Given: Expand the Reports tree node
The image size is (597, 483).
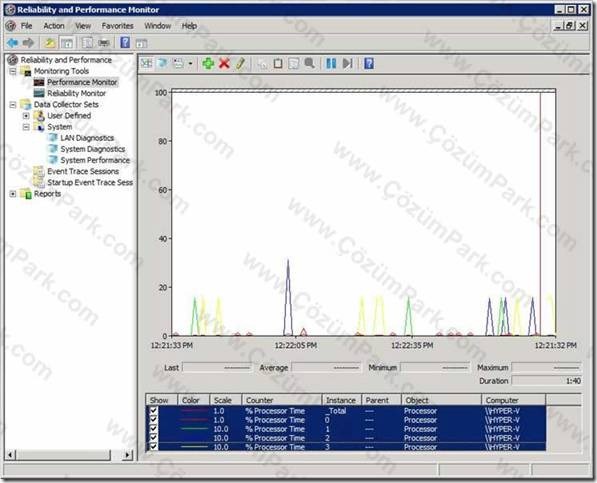Looking at the screenshot, I should tap(13, 194).
